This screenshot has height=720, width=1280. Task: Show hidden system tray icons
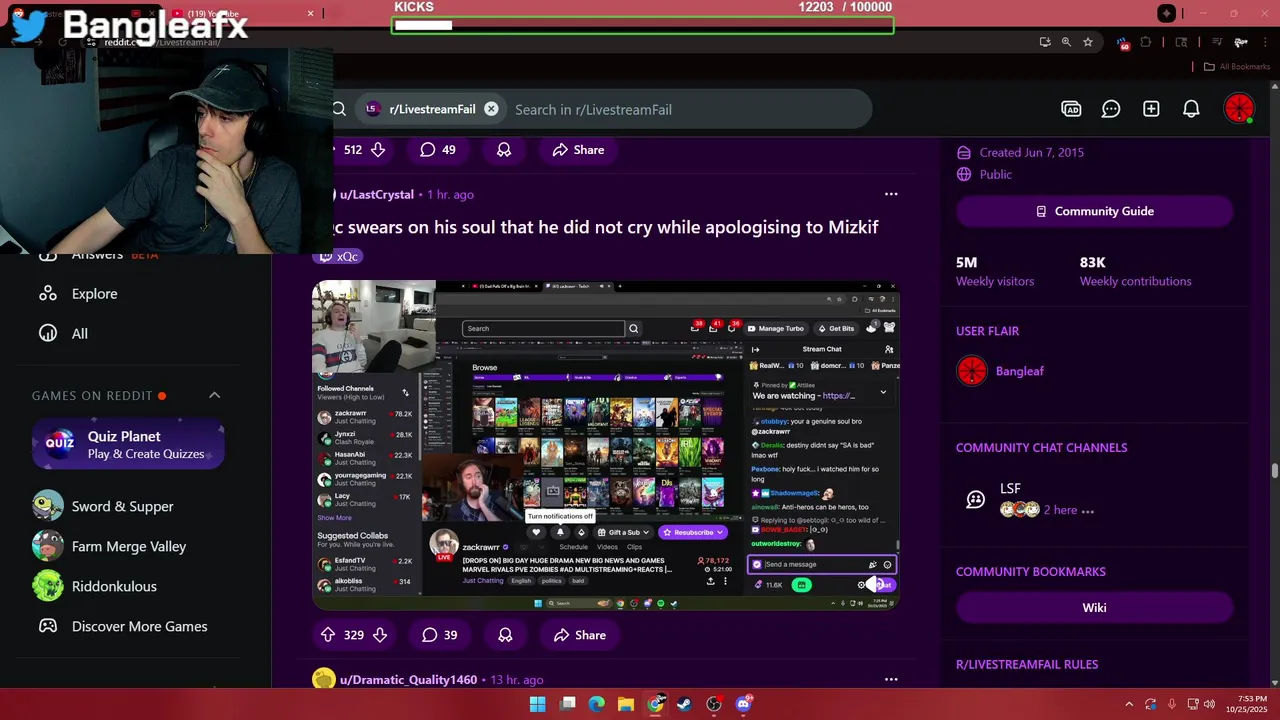tap(1129, 704)
